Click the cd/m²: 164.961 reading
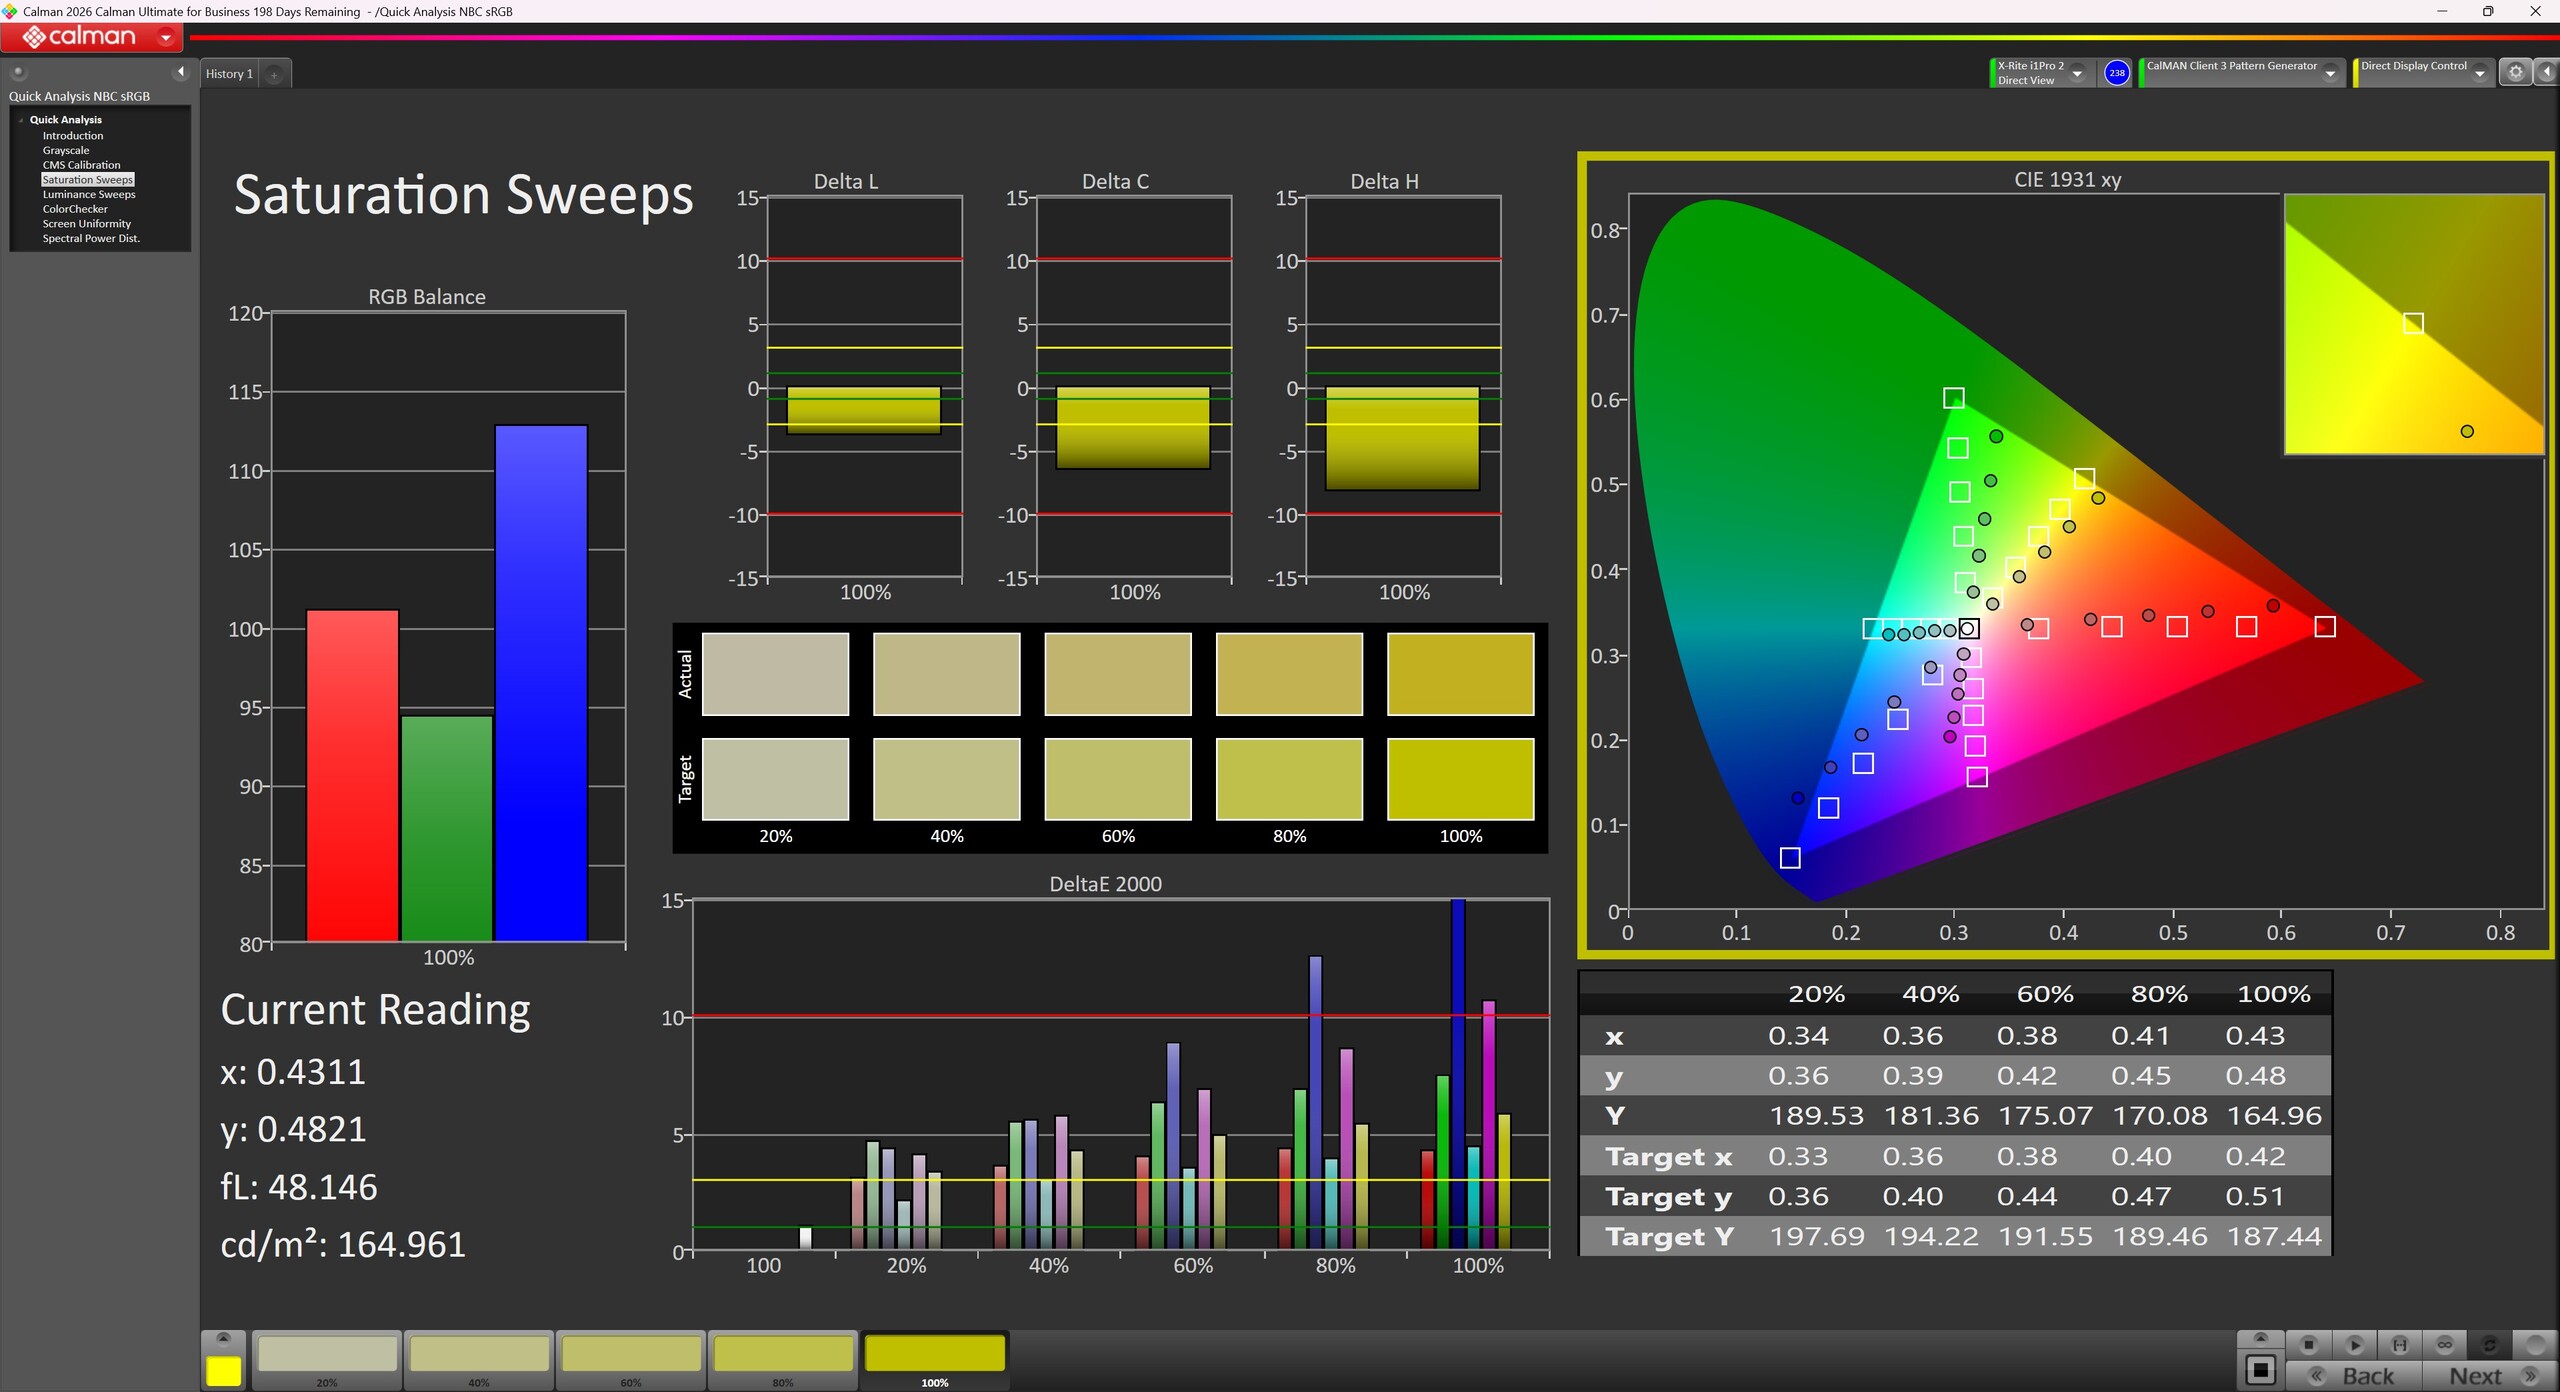 click(x=343, y=1245)
